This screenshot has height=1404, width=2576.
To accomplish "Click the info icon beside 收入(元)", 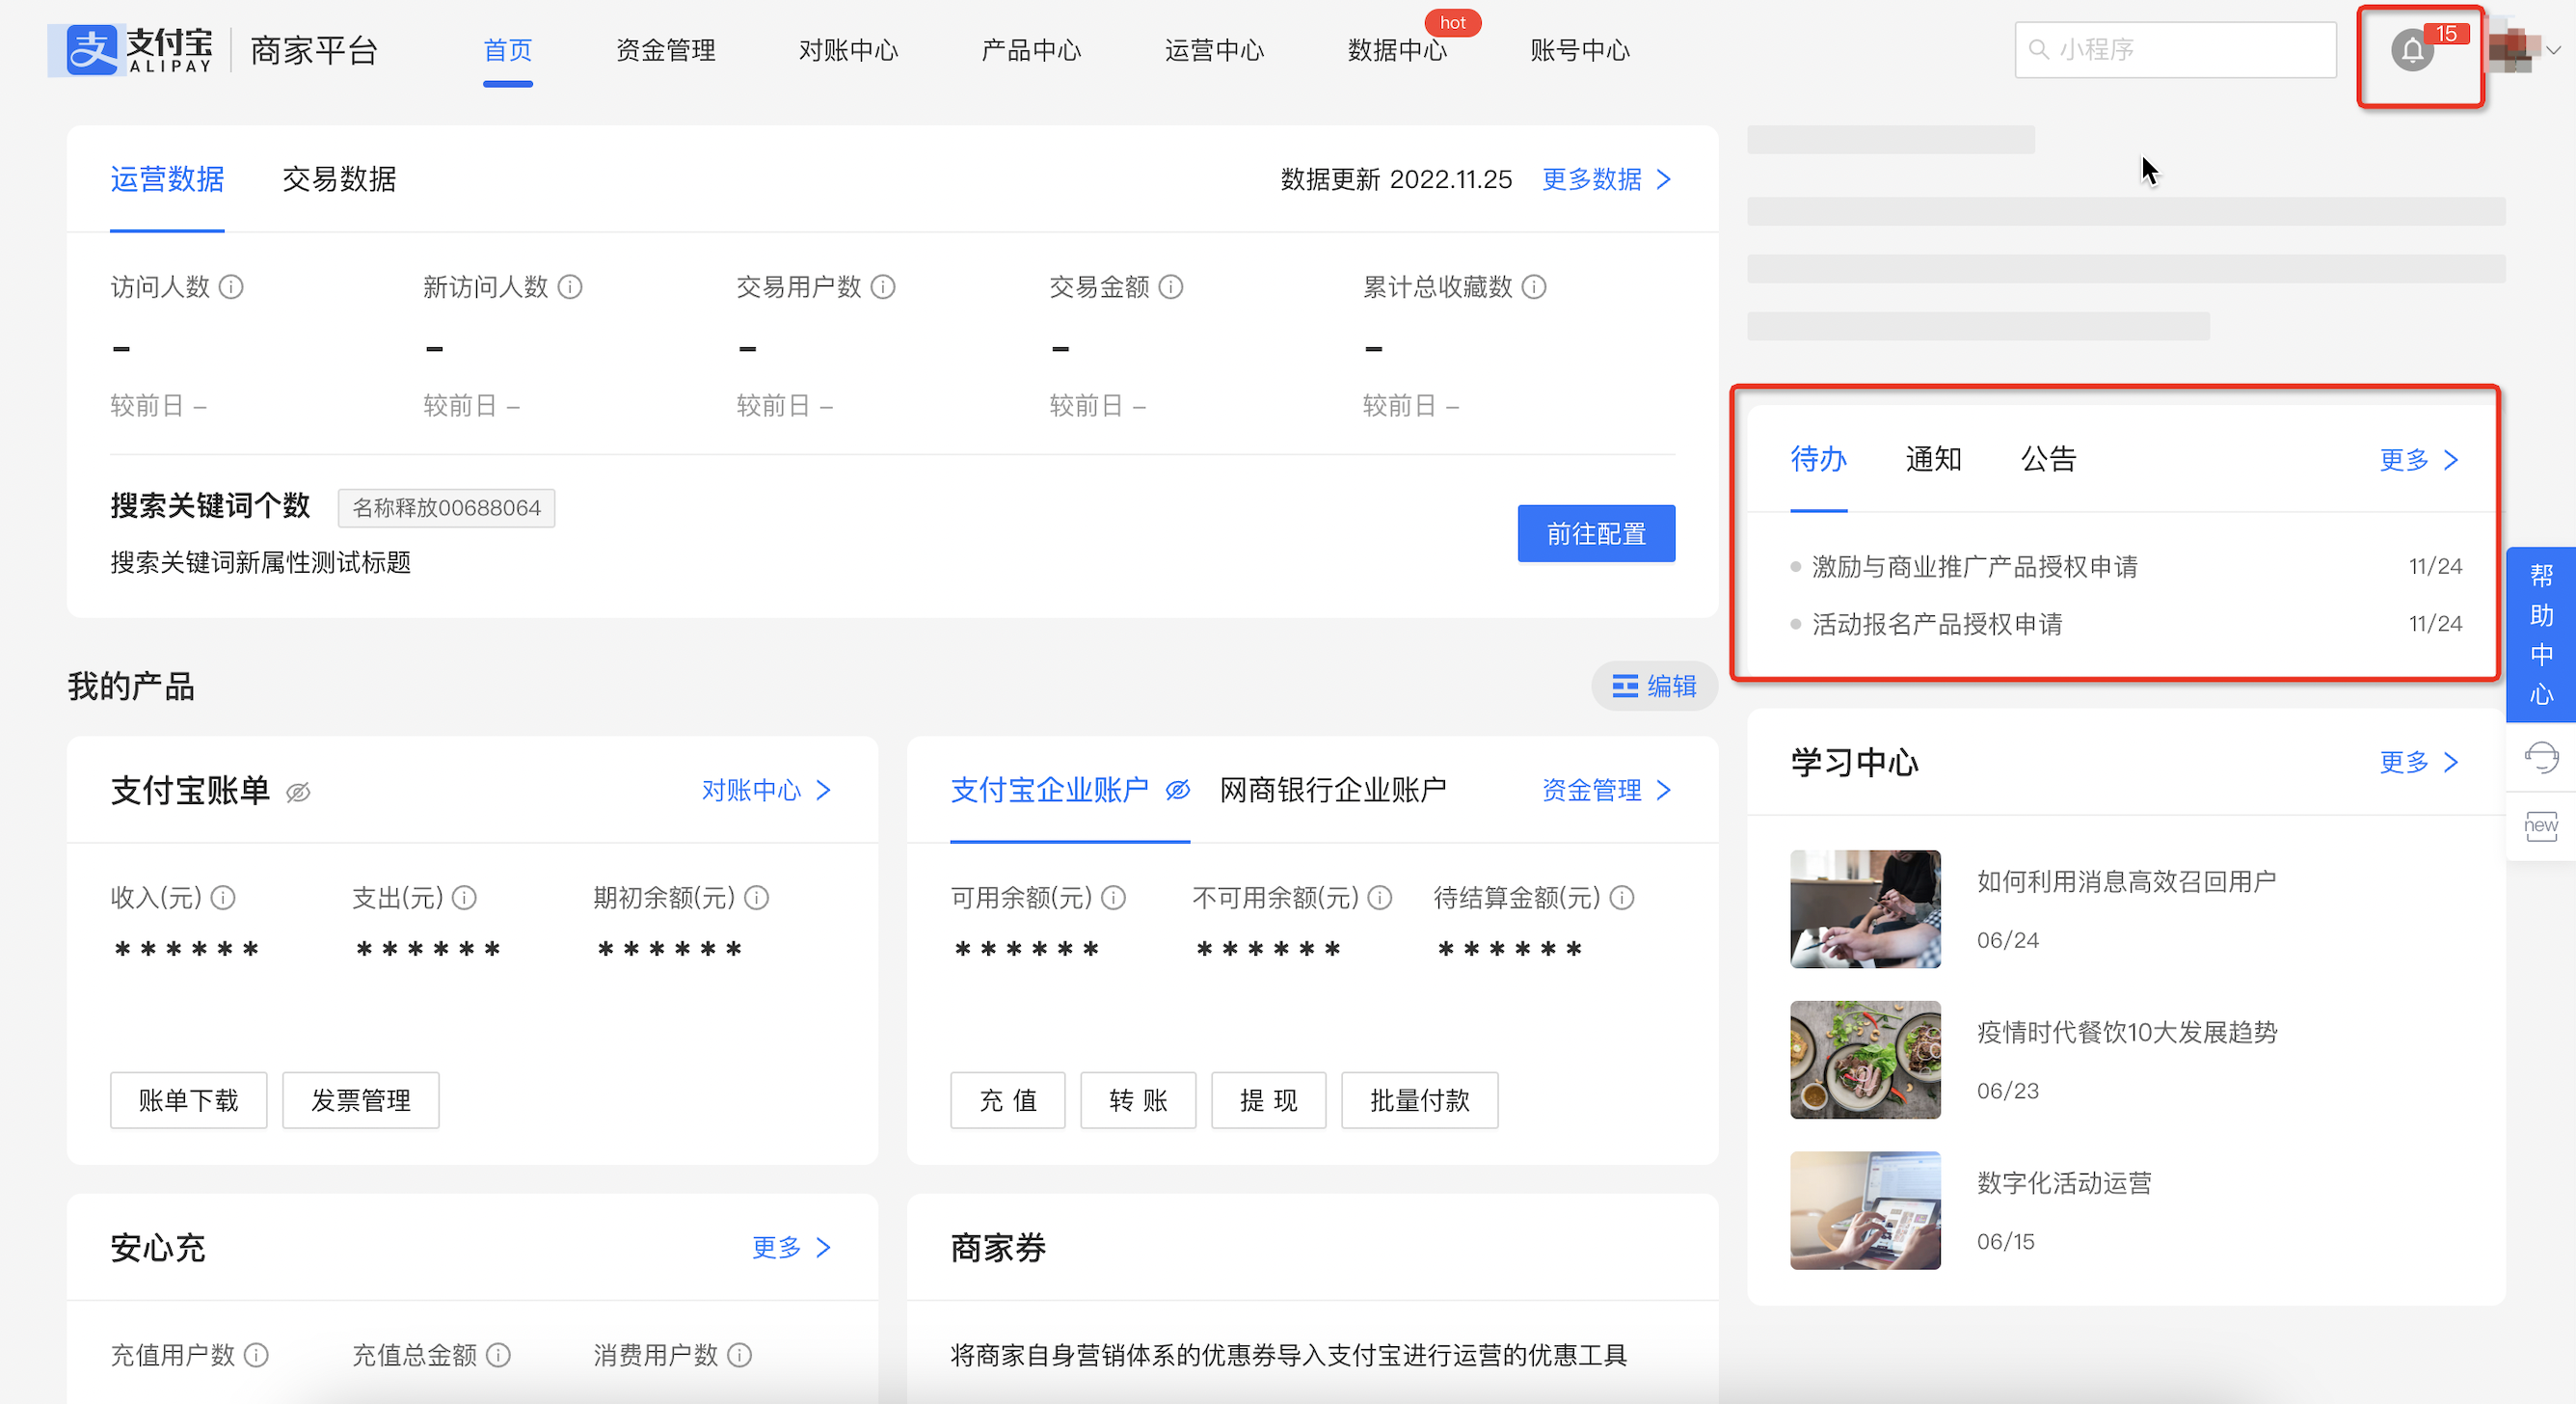I will coord(223,898).
